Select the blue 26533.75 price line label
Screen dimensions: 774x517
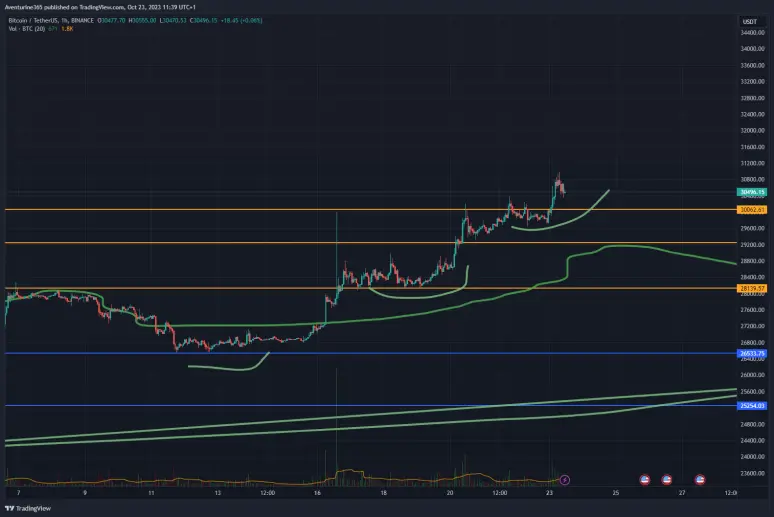(752, 354)
